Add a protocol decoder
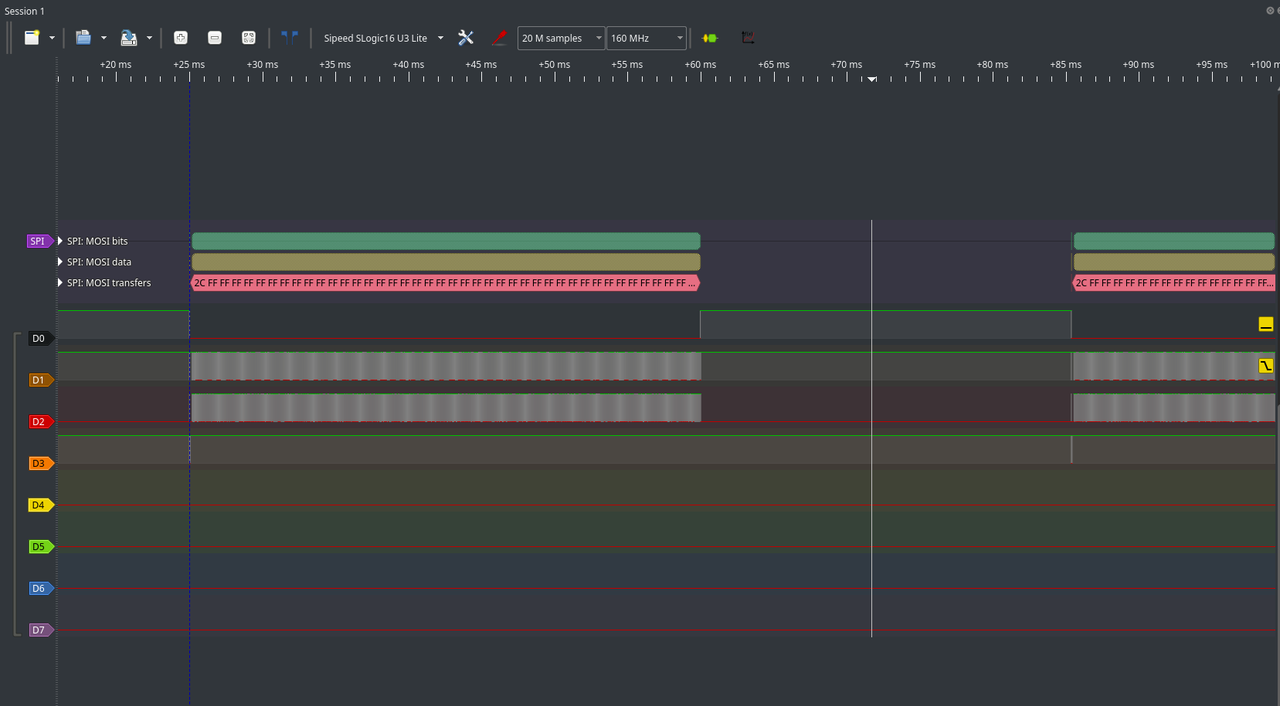This screenshot has height=706, width=1280. coord(710,38)
